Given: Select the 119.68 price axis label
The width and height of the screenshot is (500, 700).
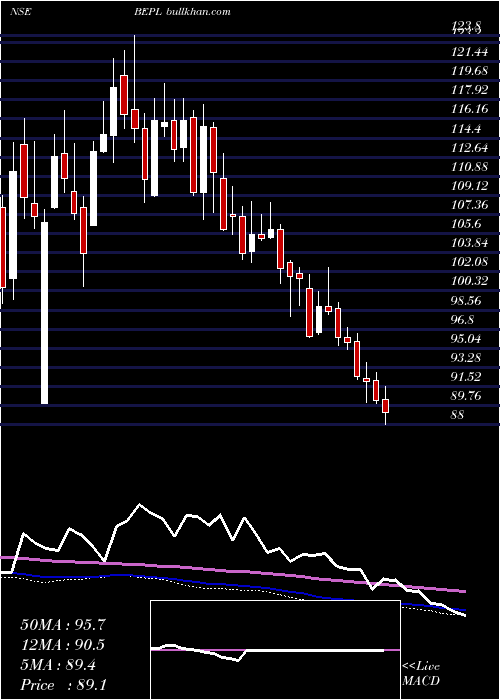Looking at the screenshot, I should point(469,71).
